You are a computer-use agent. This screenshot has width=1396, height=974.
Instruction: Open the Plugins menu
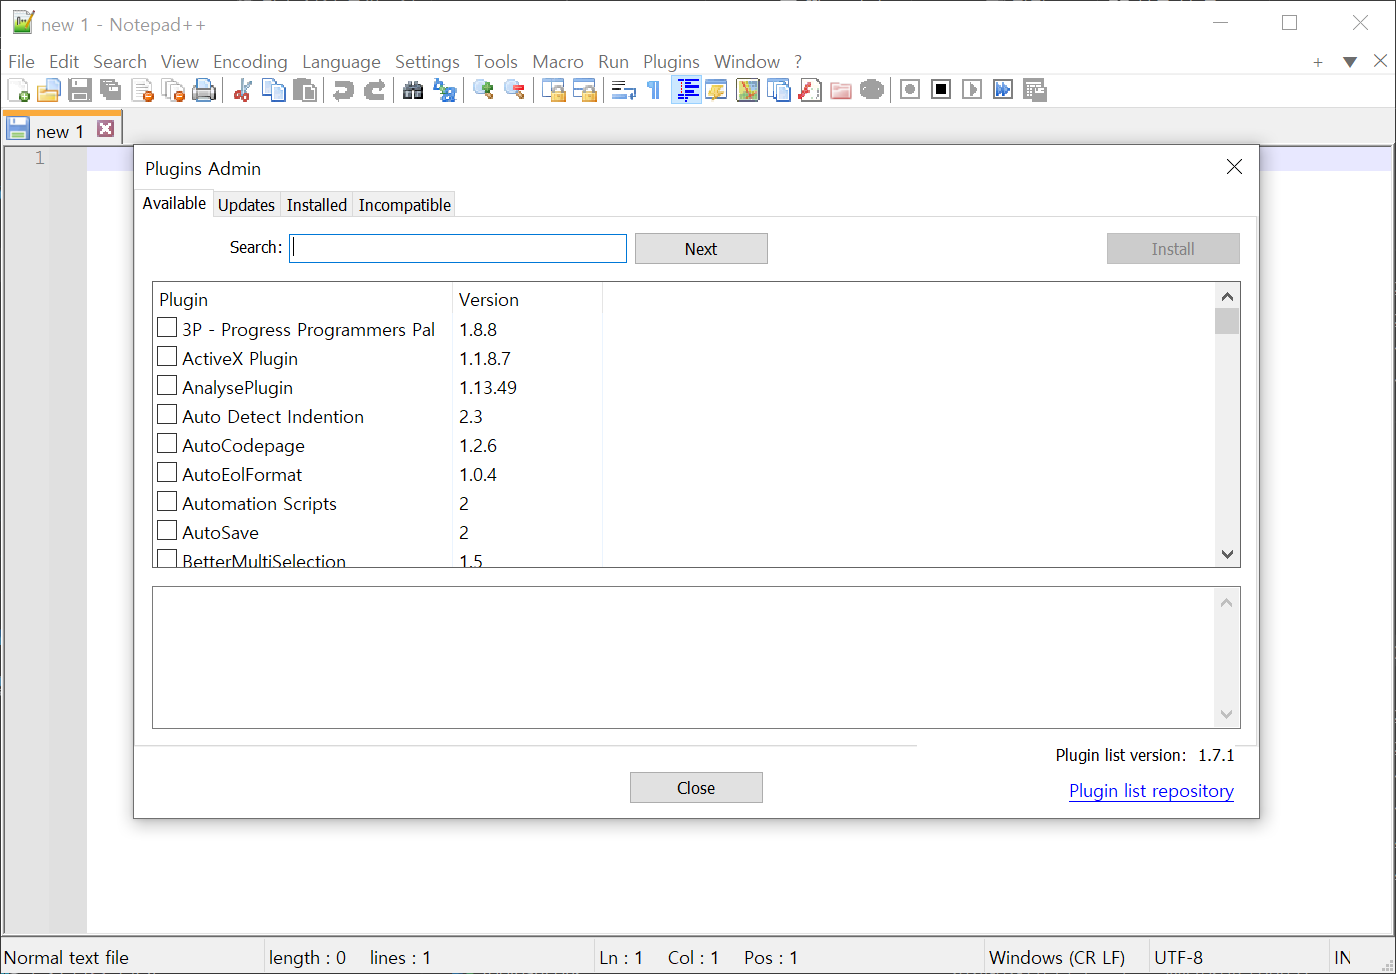click(671, 62)
